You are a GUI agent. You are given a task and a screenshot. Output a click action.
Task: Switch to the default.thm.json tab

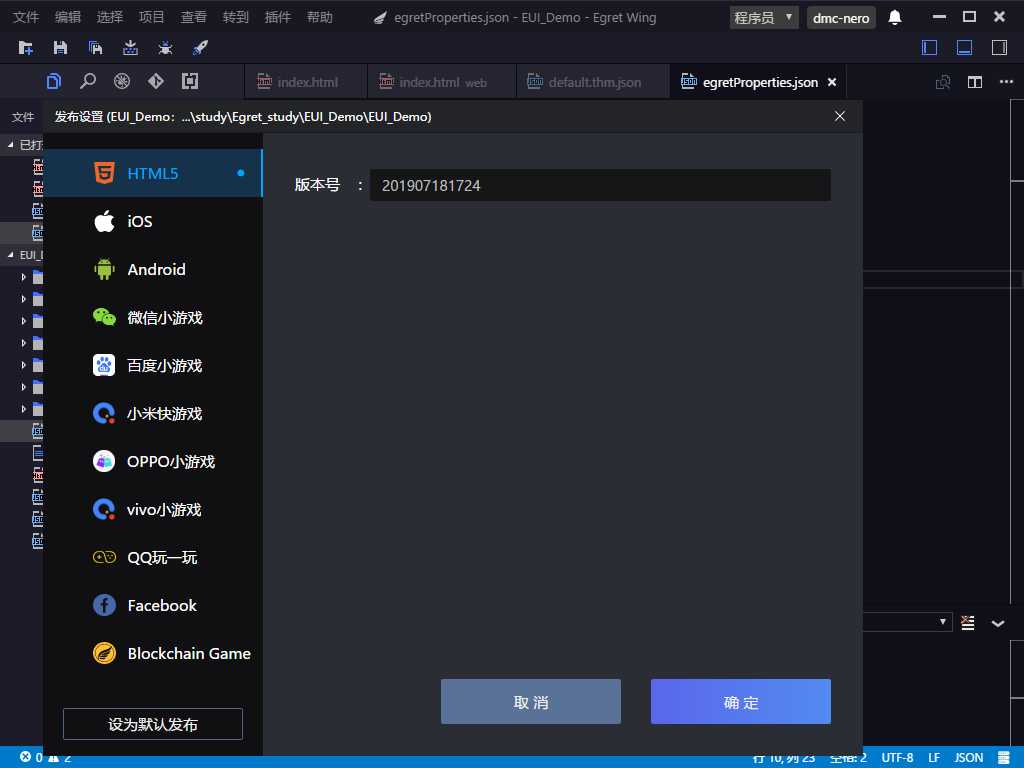pyautogui.click(x=593, y=82)
